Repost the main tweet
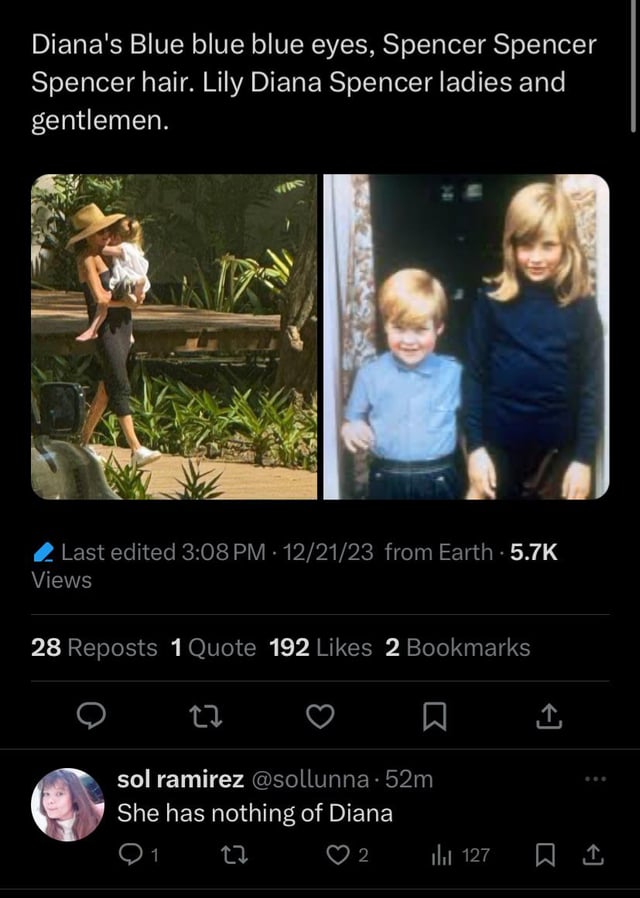This screenshot has height=898, width=640. [205, 715]
